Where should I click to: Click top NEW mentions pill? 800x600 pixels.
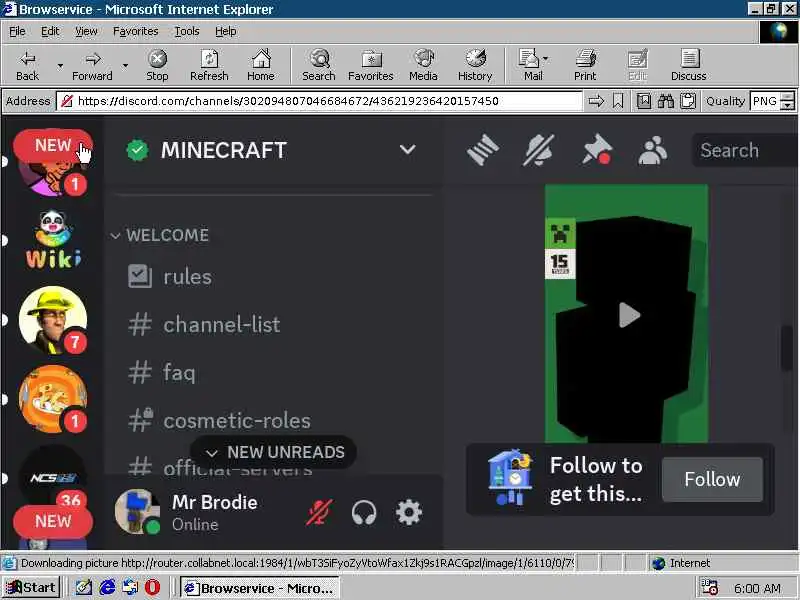(x=53, y=145)
